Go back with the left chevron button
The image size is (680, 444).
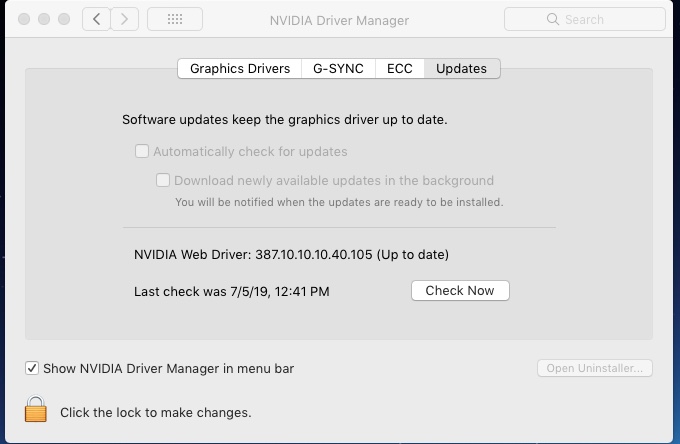96,20
